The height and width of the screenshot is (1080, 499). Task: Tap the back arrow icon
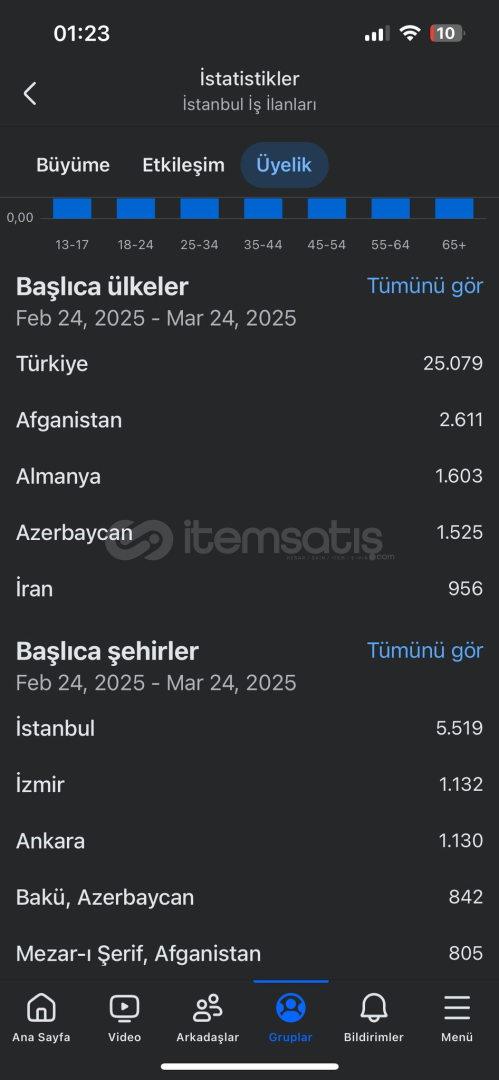pos(30,93)
